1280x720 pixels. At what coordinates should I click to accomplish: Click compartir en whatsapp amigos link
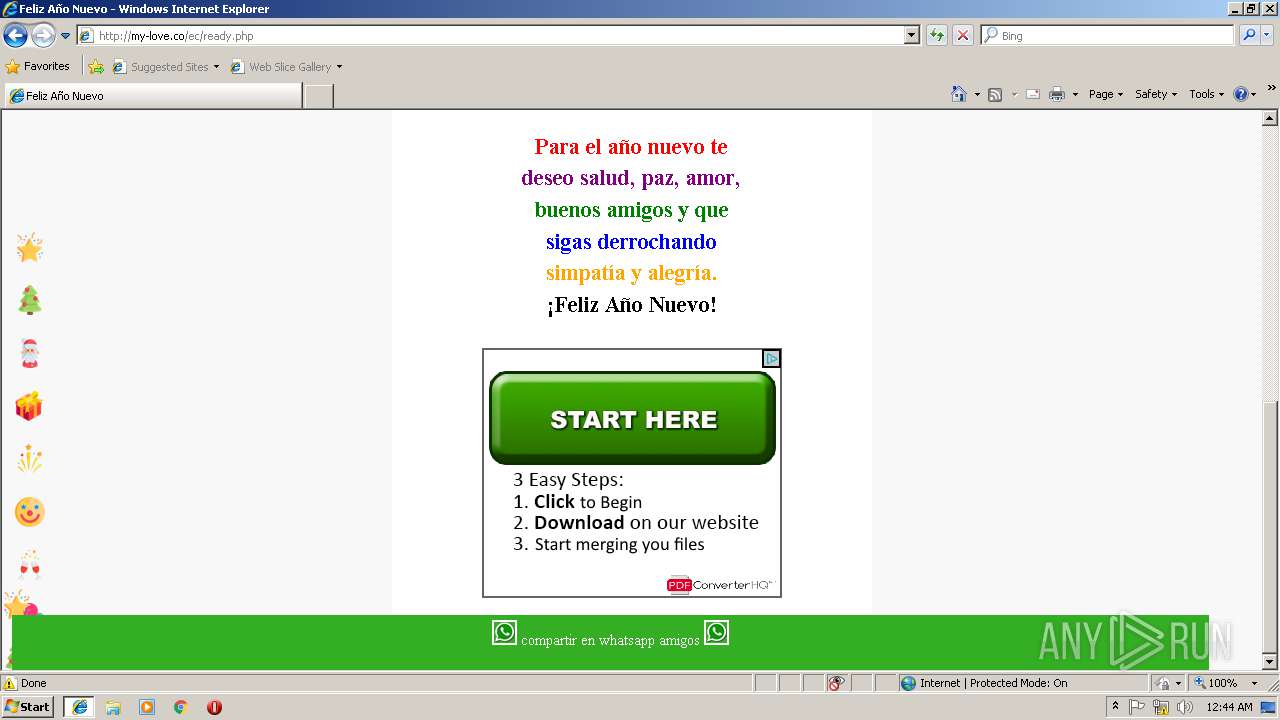pyautogui.click(x=610, y=640)
